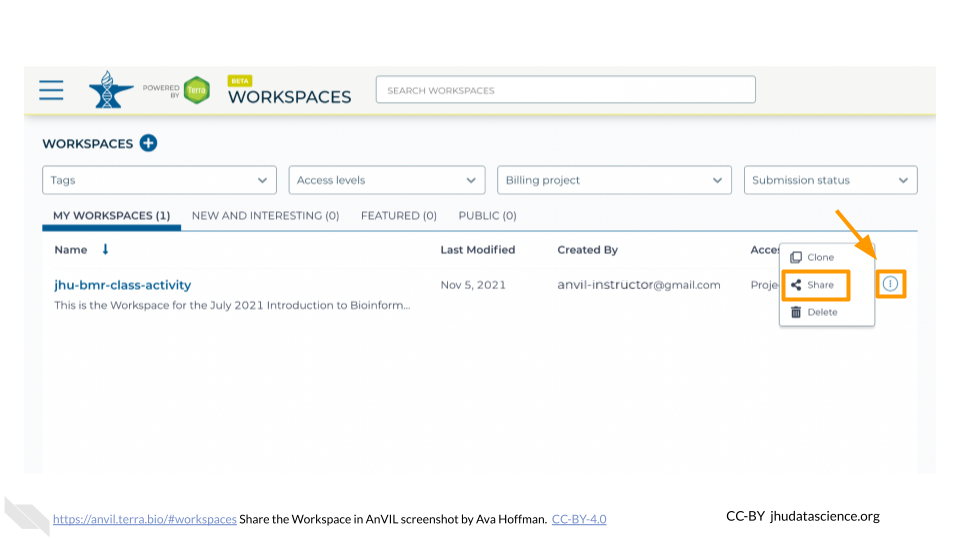Viewport: 960px width, 540px height.
Task: Open the Billing project dropdown
Action: click(x=614, y=180)
